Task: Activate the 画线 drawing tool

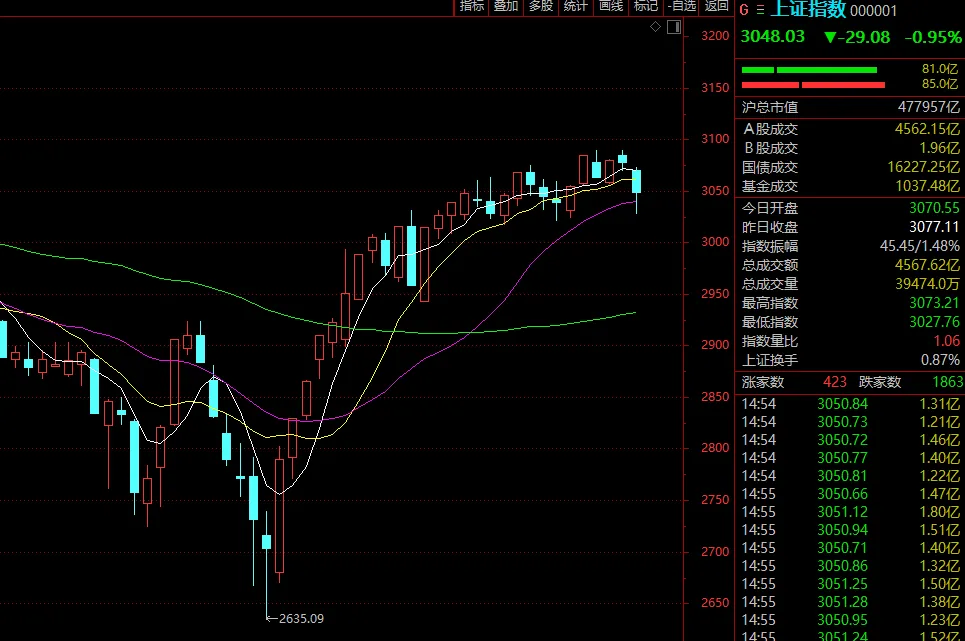Action: click(611, 6)
